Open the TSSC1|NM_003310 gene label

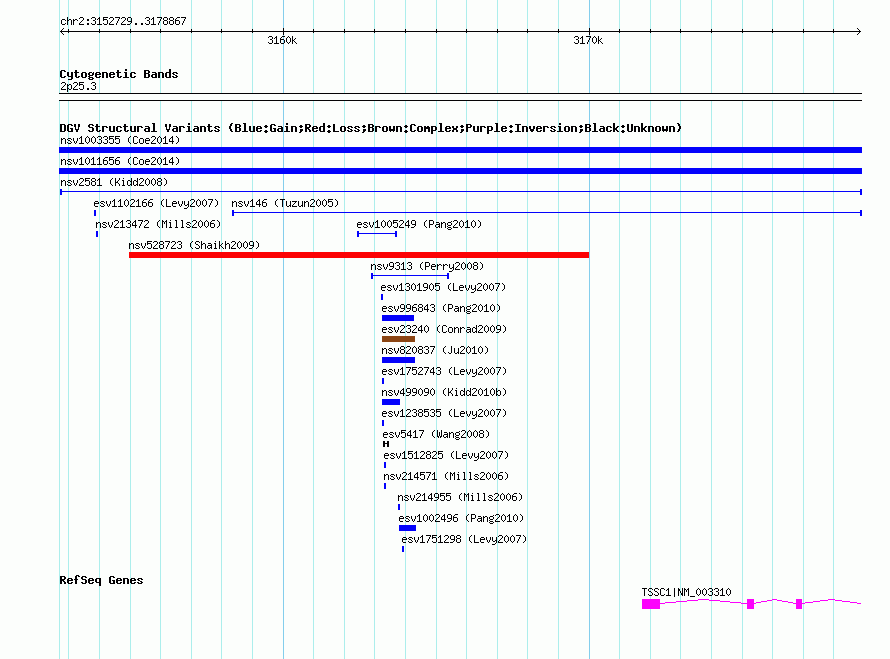686,592
